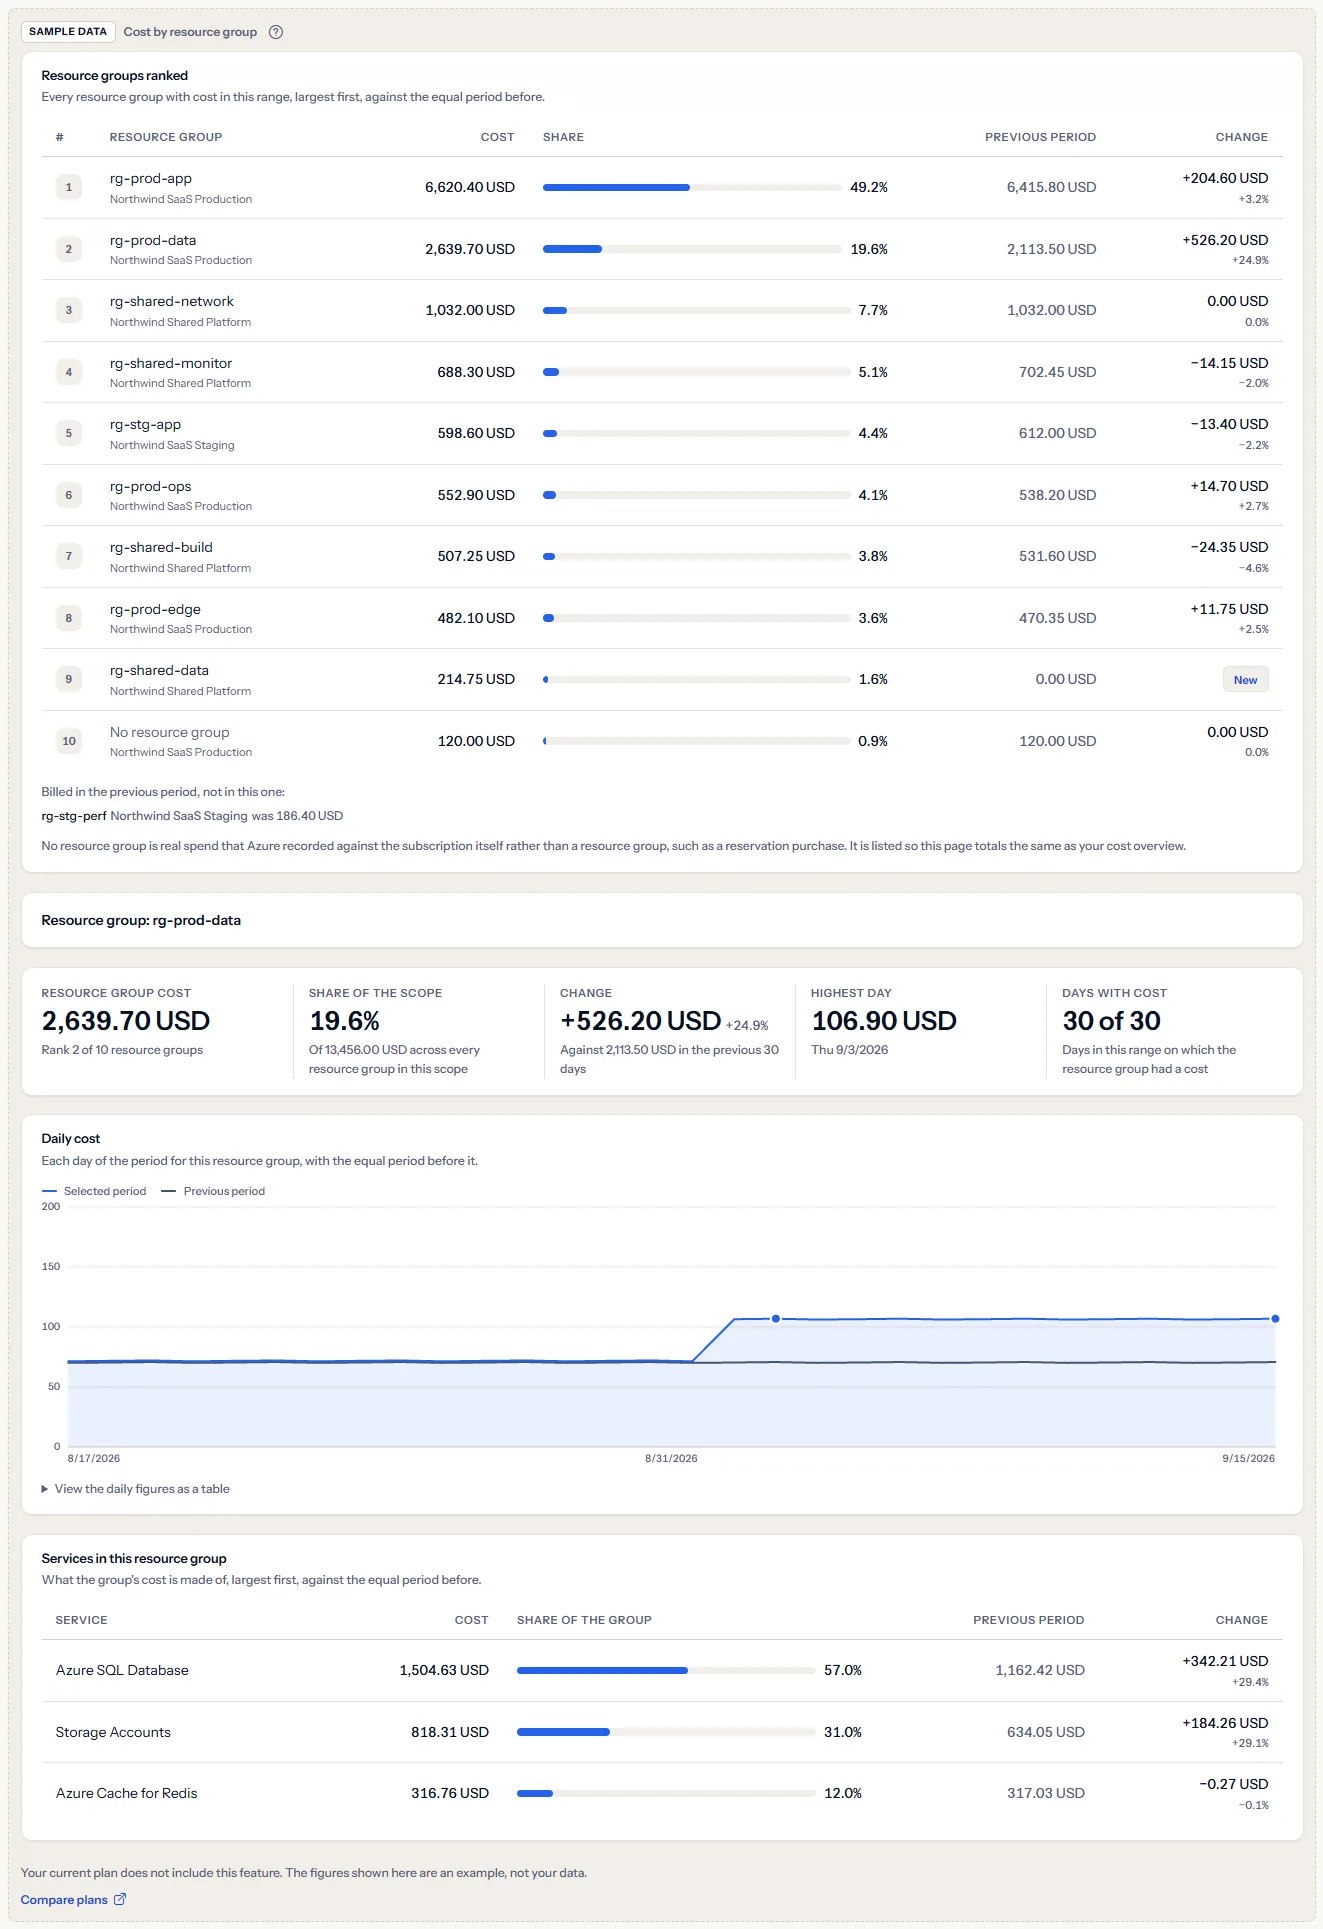The width and height of the screenshot is (1323, 1929).
Task: Select the rg-prod-ops resource group
Action: coord(151,486)
